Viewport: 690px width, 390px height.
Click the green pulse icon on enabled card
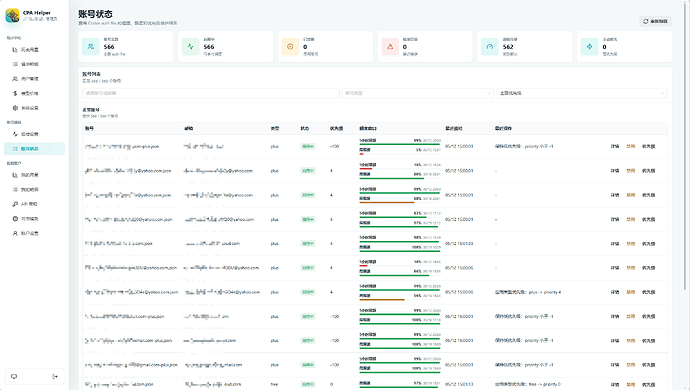[x=191, y=47]
